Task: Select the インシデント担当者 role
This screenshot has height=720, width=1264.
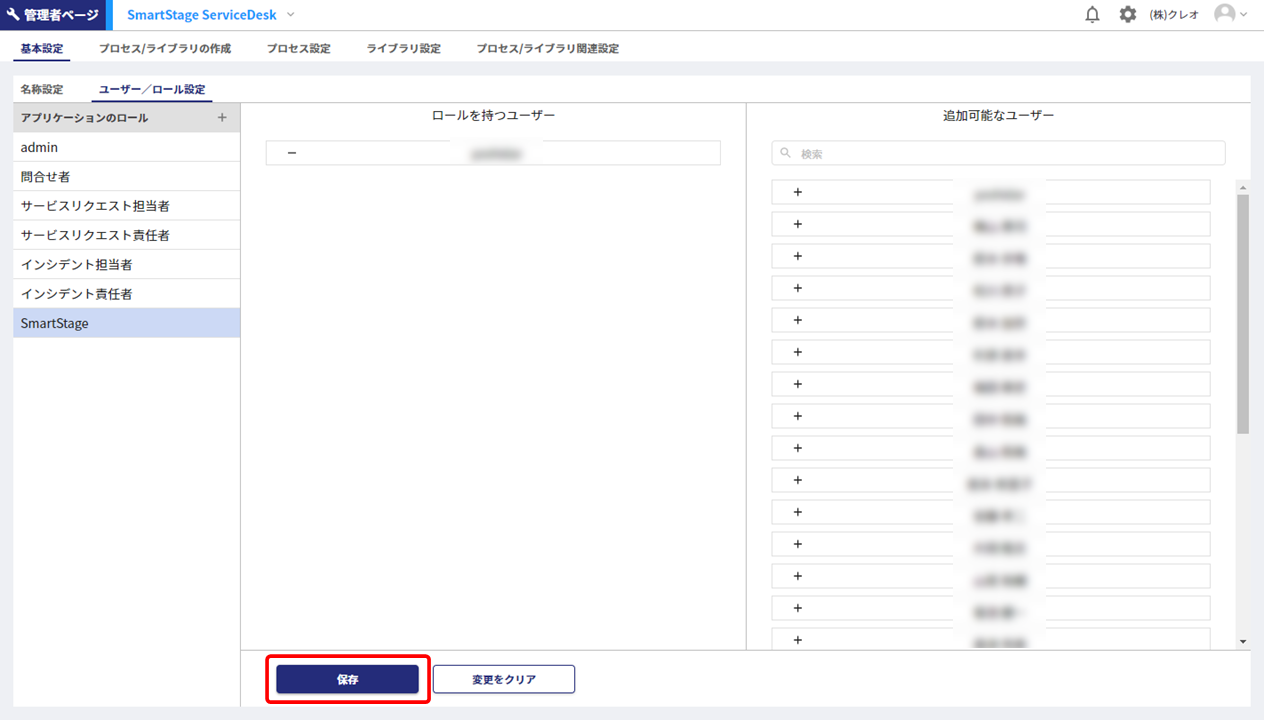Action: 77,265
